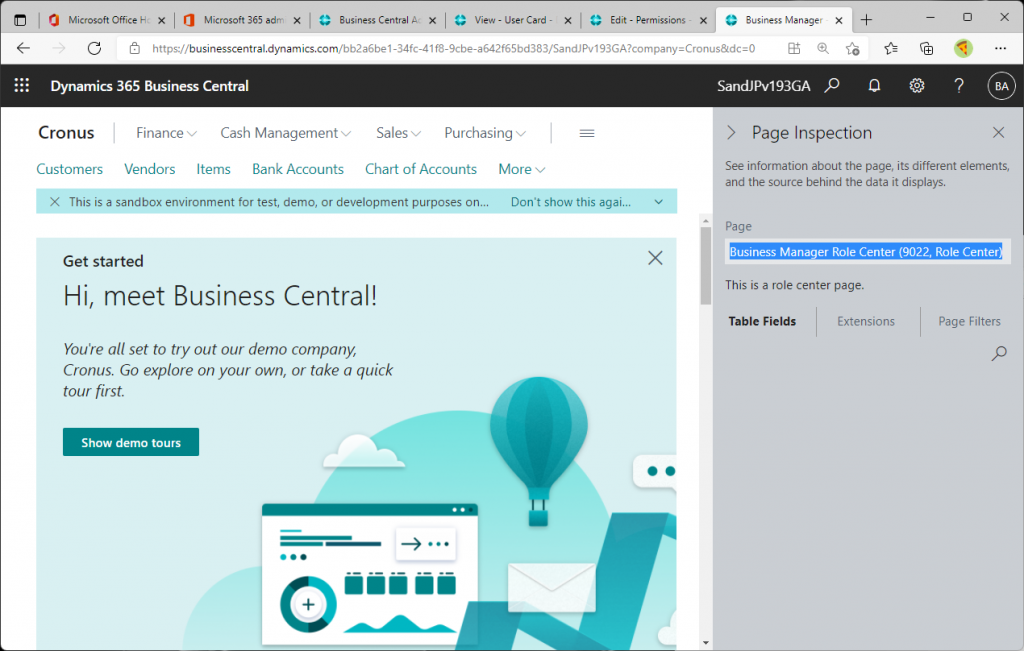Select the Table Fields tab
This screenshot has width=1024, height=651.
(762, 321)
